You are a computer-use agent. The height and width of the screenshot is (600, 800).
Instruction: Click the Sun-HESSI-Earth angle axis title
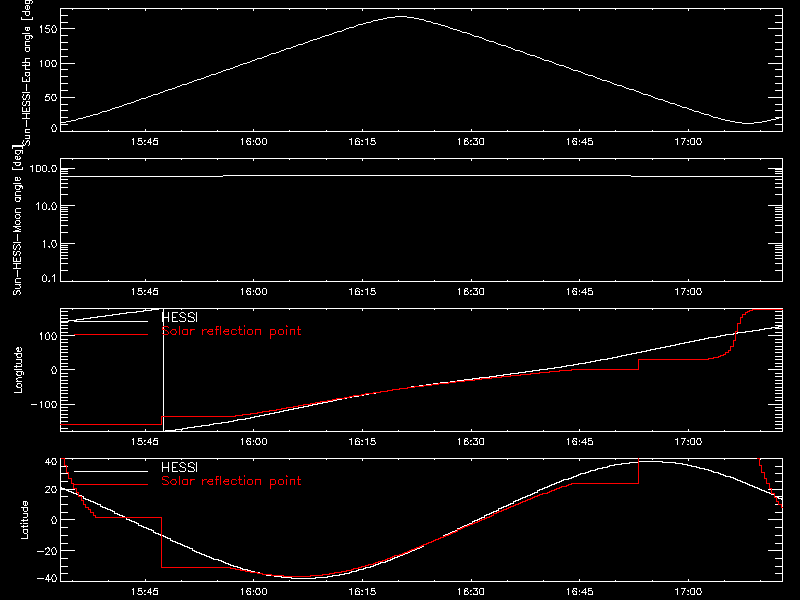27,73
